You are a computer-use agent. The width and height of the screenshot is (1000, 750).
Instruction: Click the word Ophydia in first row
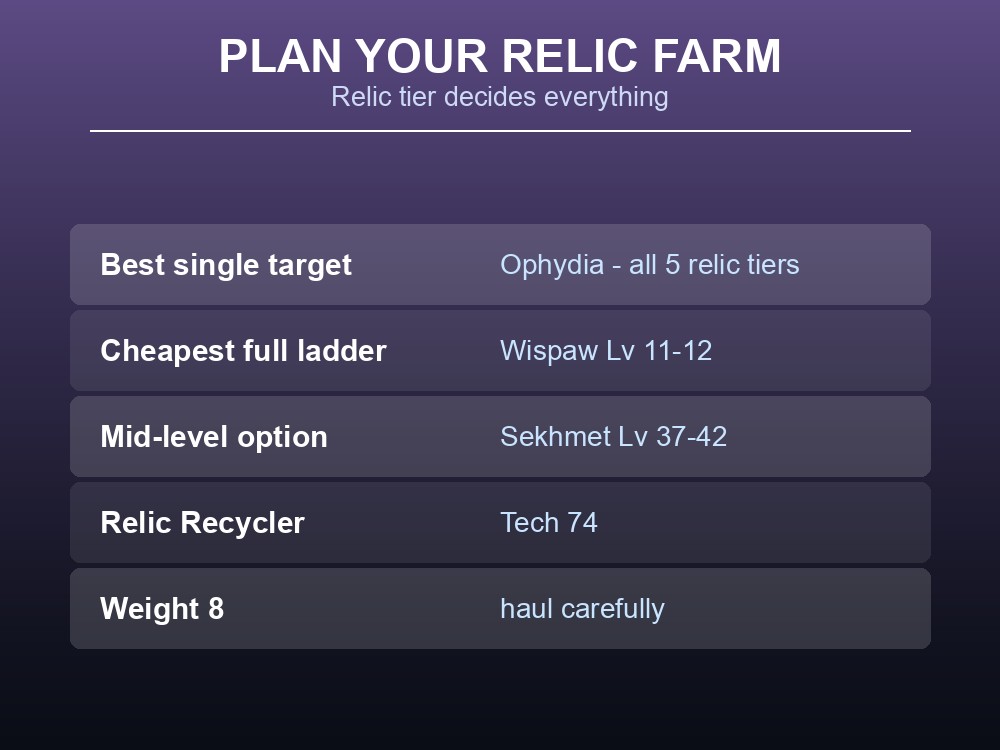point(552,265)
